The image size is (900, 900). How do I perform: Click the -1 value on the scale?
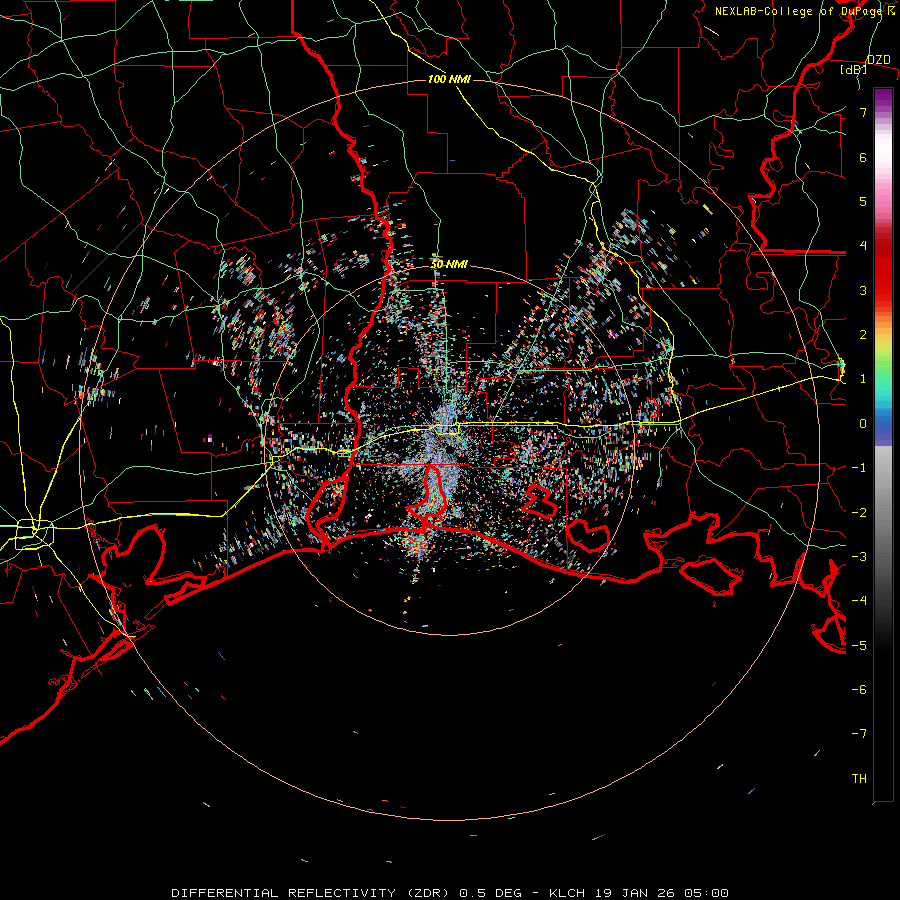pyautogui.click(x=859, y=468)
